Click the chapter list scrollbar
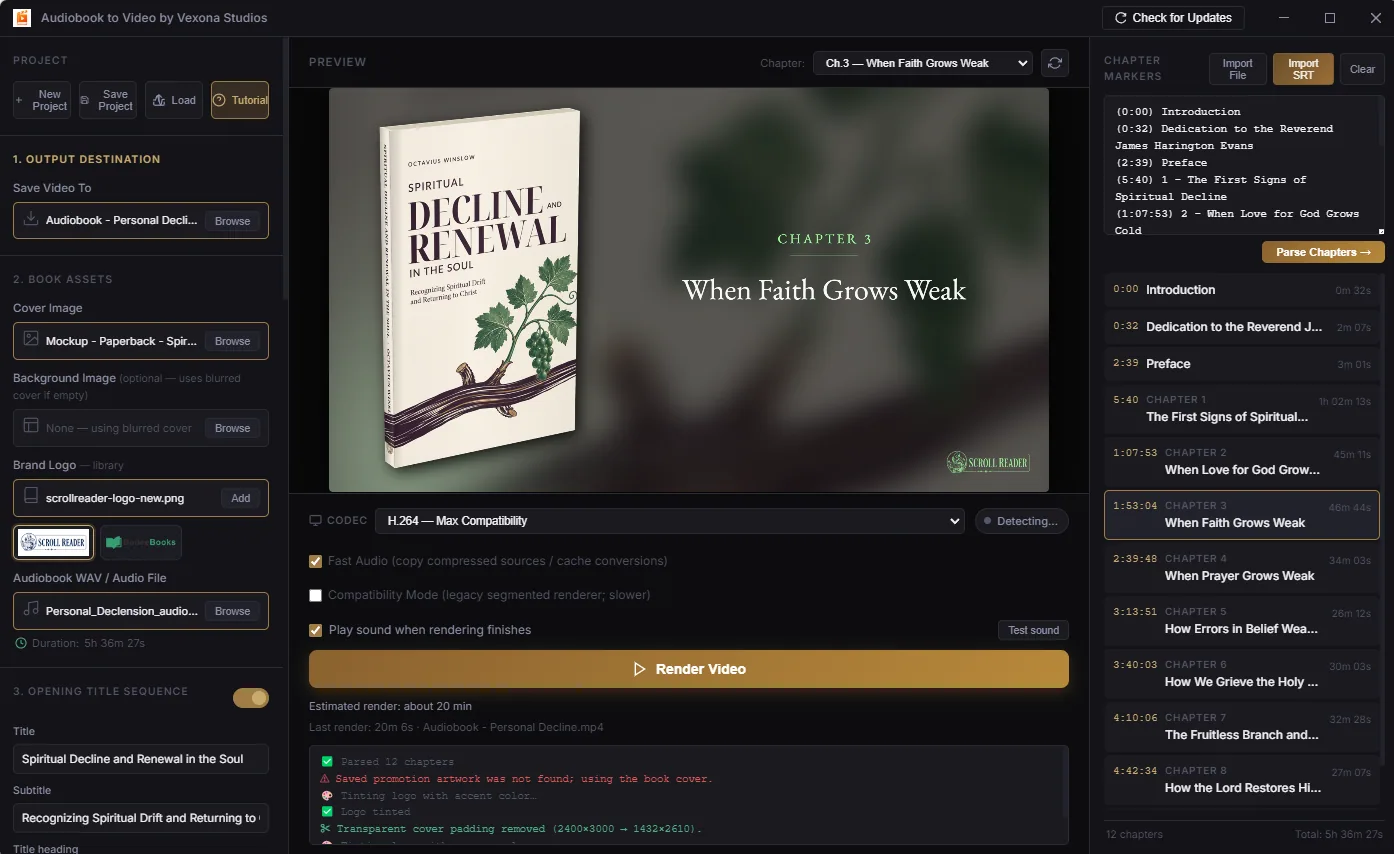The width and height of the screenshot is (1394, 854). point(1383,520)
